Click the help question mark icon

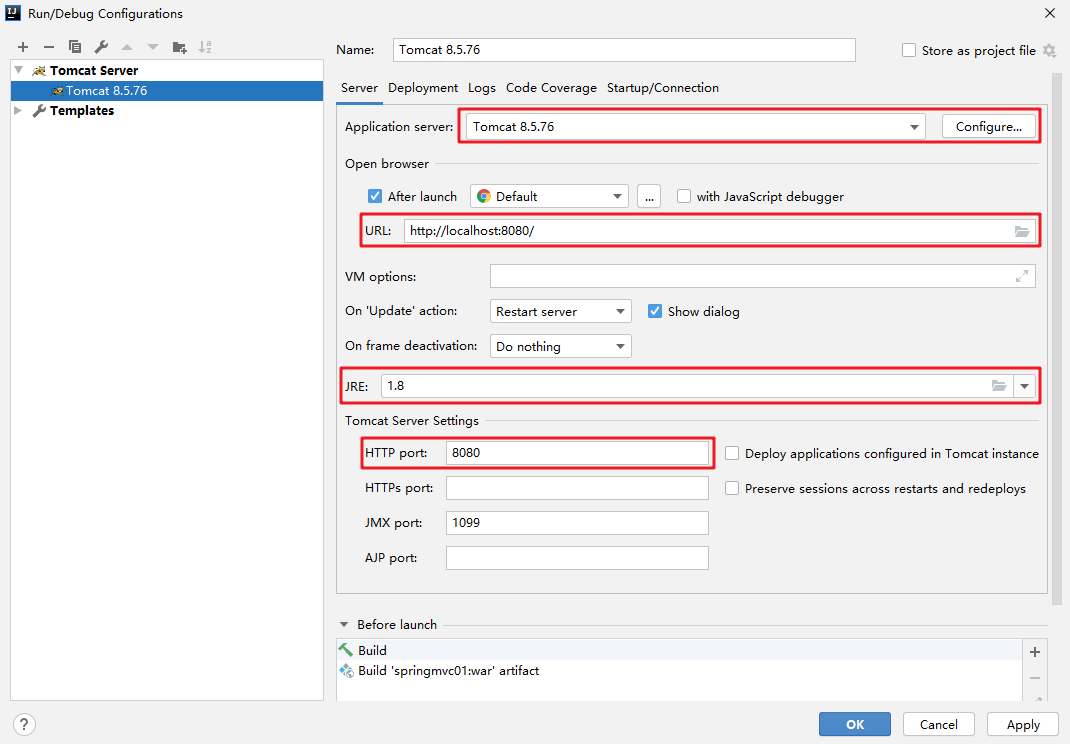click(25, 724)
